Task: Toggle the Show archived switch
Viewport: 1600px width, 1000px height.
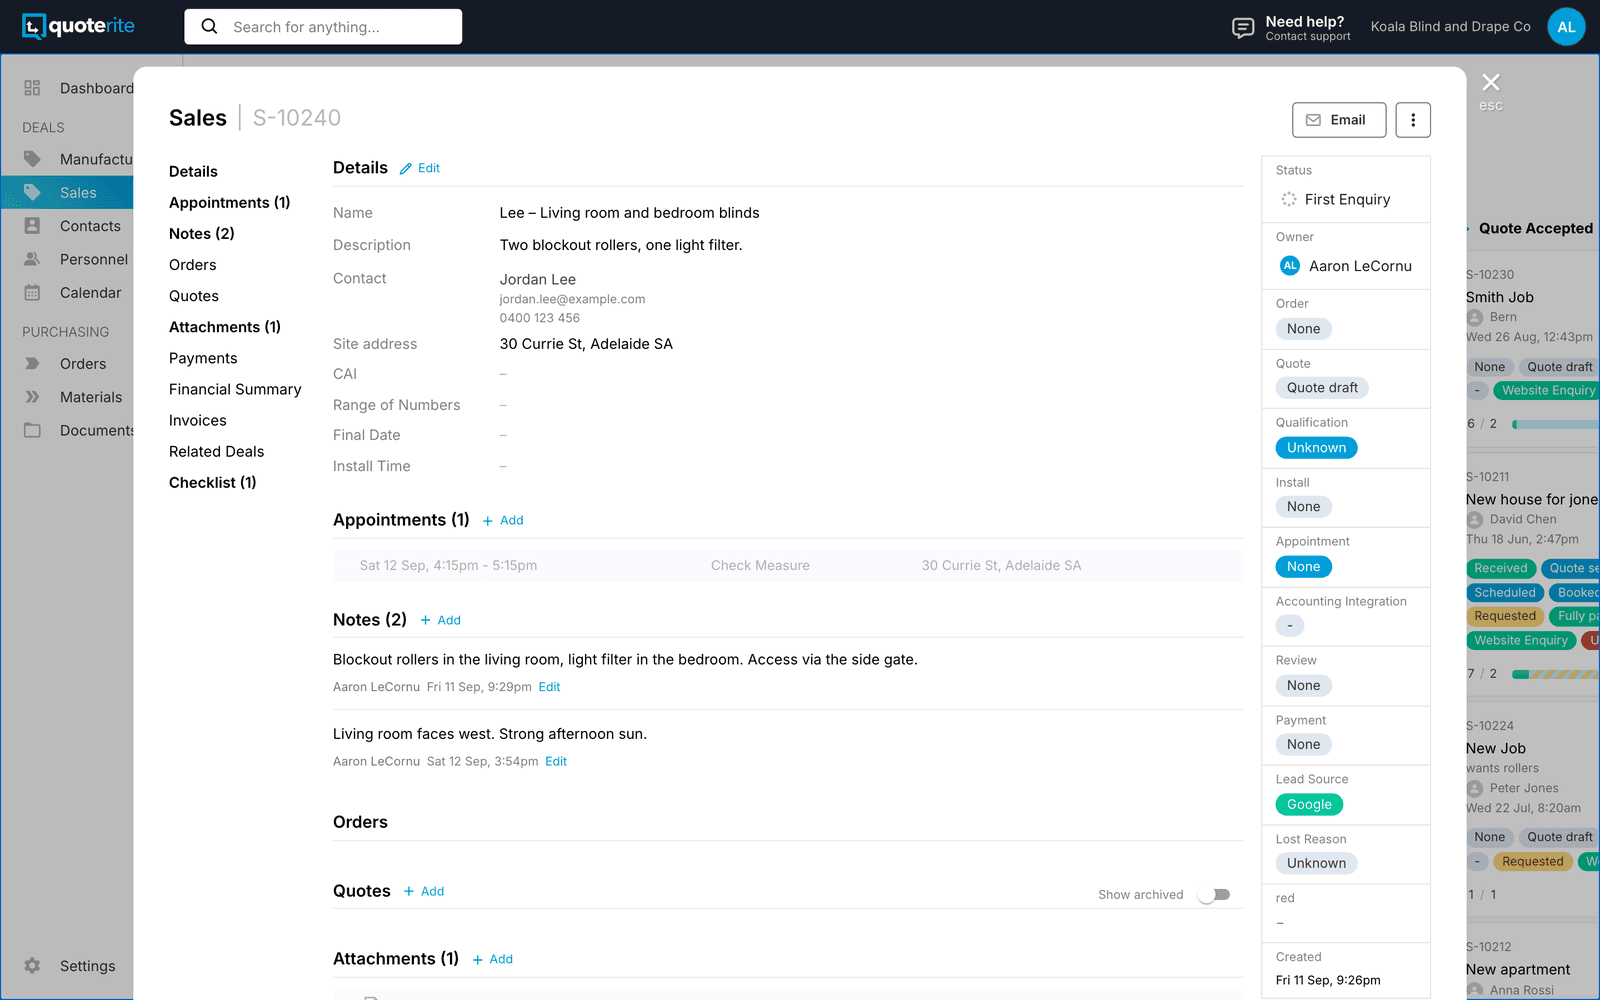Action: (1214, 895)
